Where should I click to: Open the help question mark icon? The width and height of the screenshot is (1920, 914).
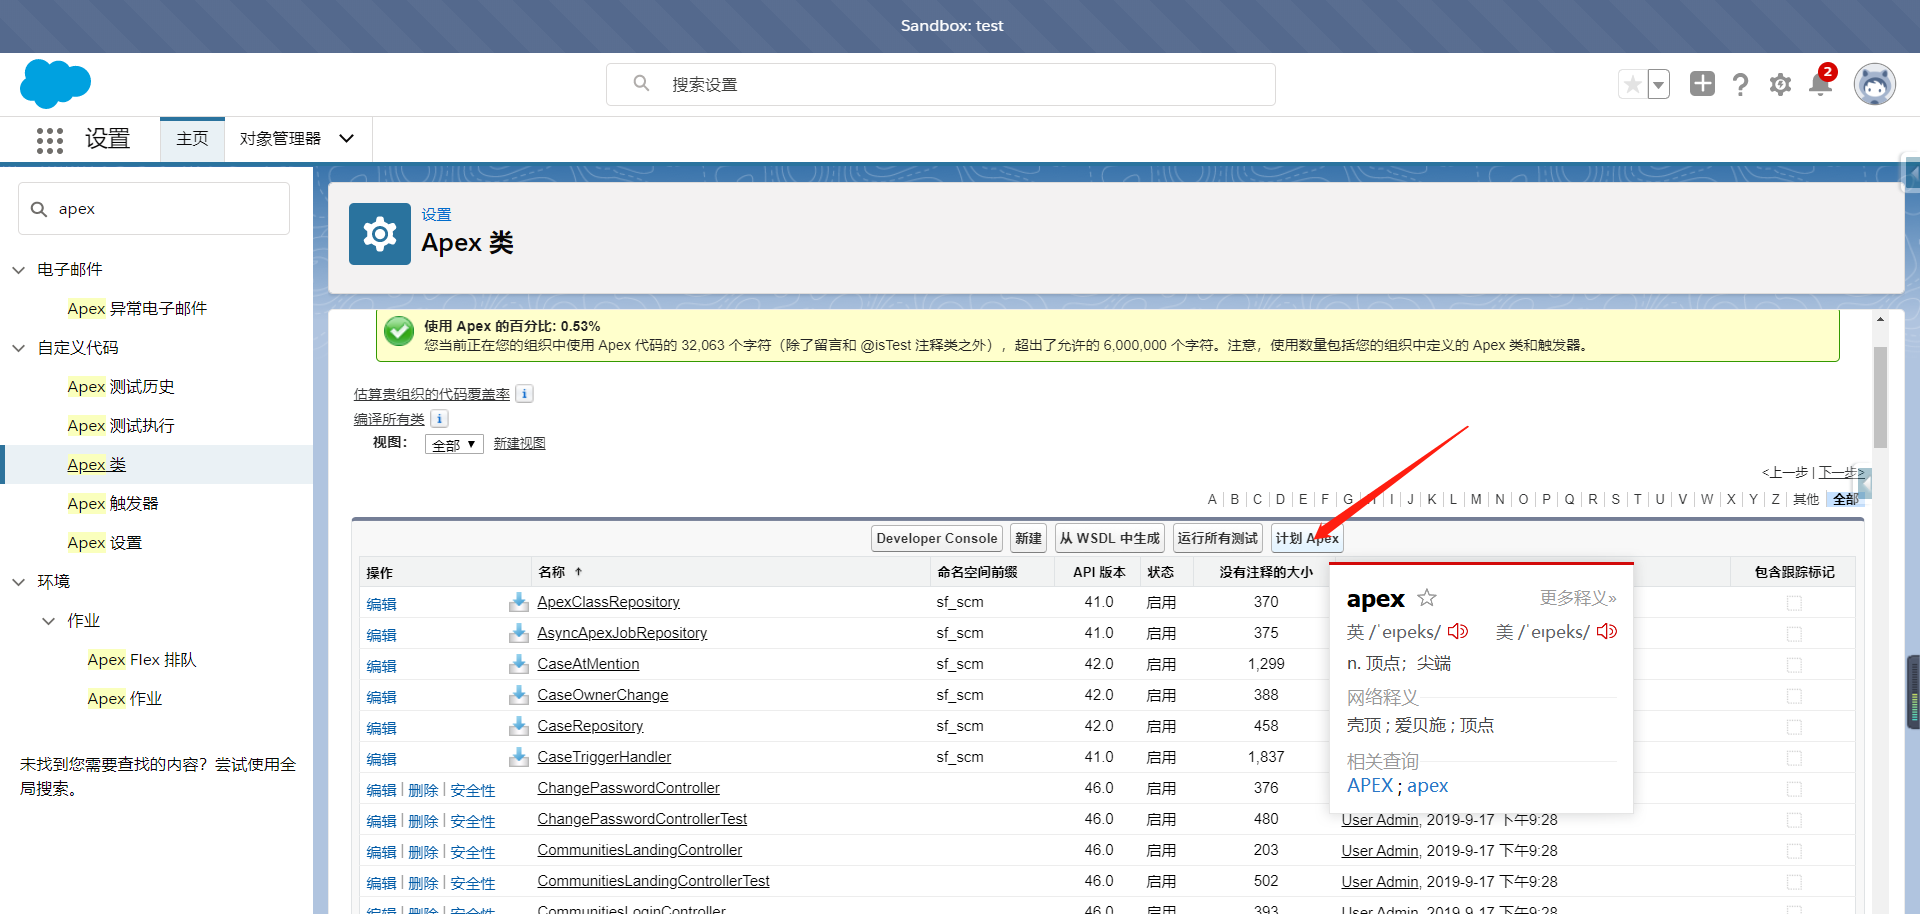(1741, 84)
